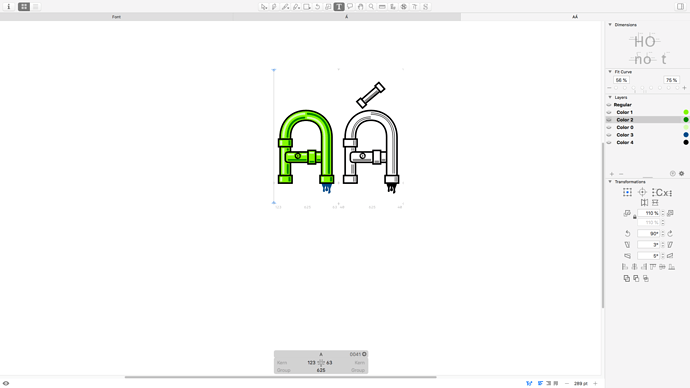690x388 pixels.
Task: Click the transformation origin grid selector
Action: pyautogui.click(x=628, y=192)
